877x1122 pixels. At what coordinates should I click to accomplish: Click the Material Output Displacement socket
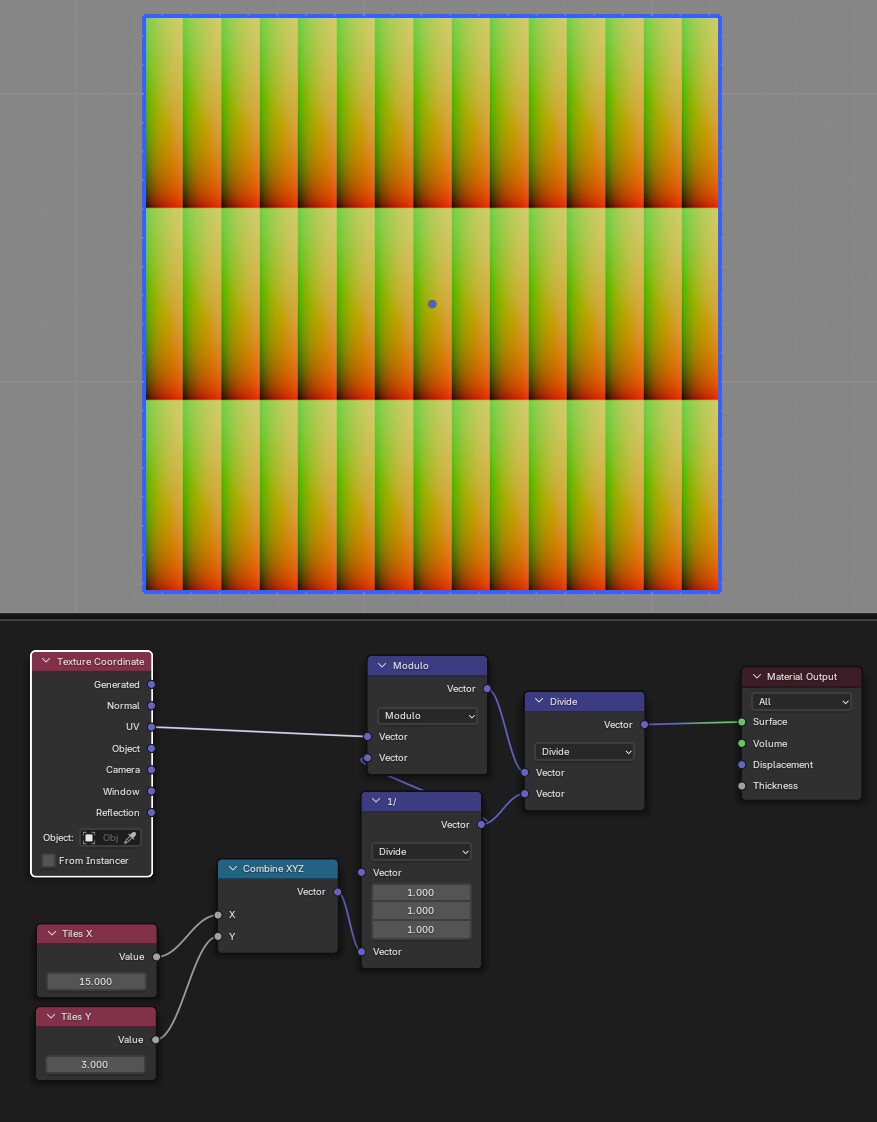742,764
